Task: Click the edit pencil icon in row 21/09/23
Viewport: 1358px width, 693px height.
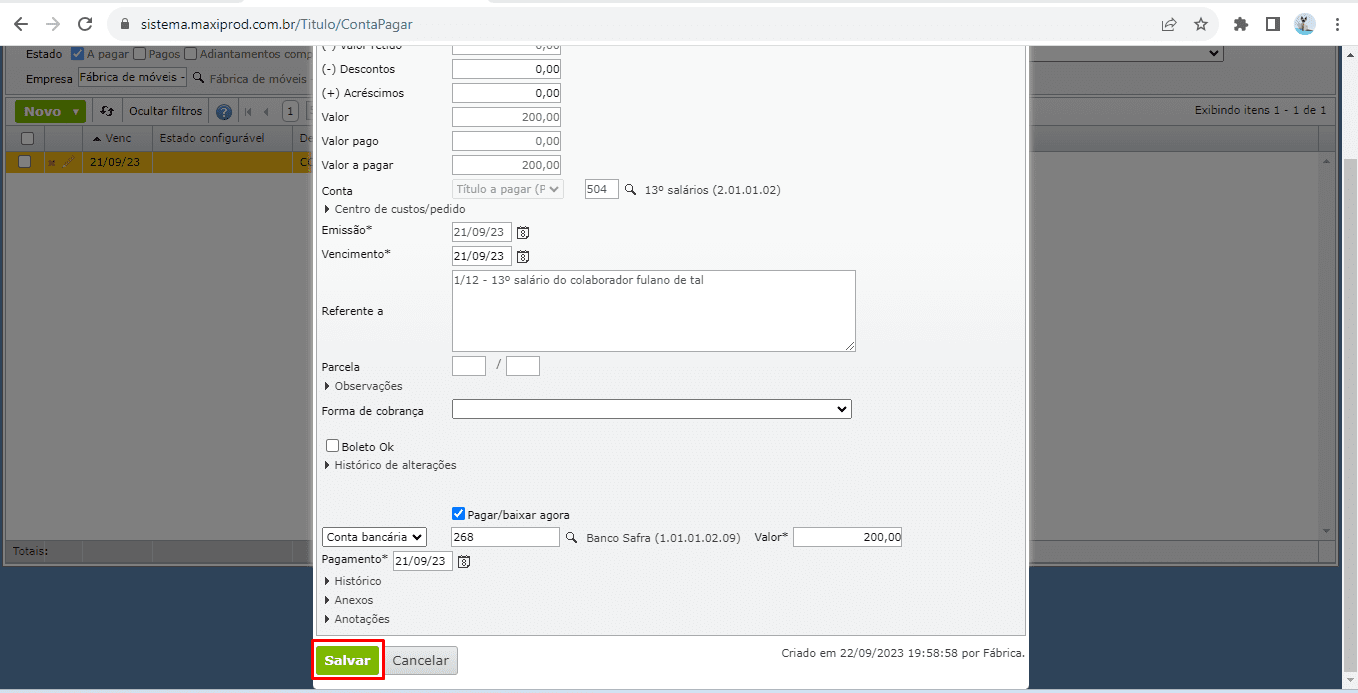Action: 68,162
